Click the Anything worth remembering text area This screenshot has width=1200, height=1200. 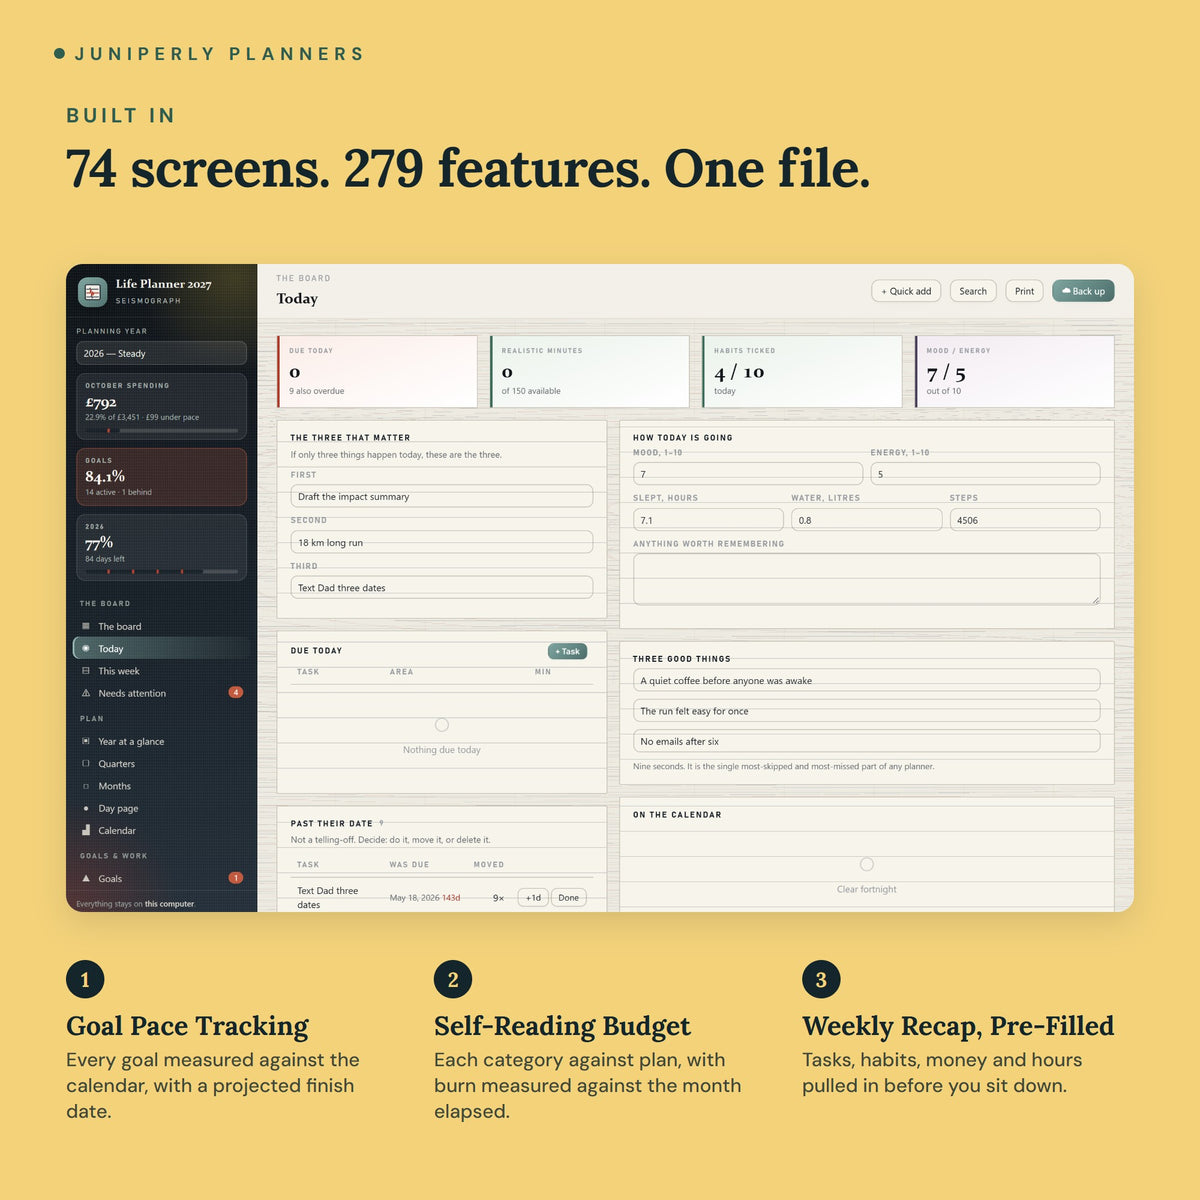[x=867, y=579]
